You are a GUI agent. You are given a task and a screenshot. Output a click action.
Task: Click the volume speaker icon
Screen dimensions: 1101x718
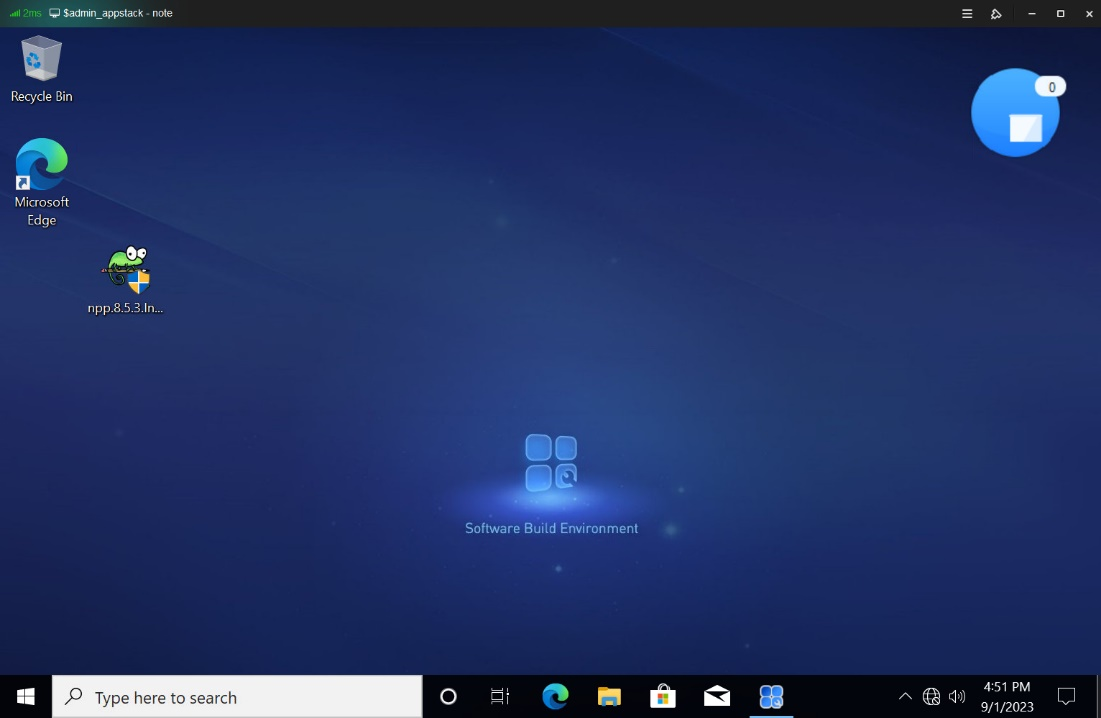coord(957,697)
